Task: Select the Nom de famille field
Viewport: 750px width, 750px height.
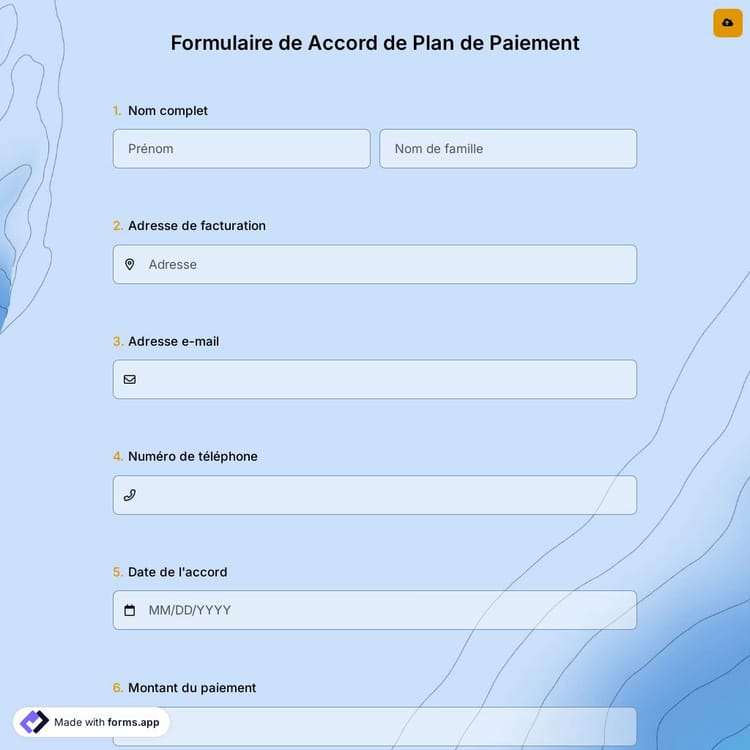Action: pyautogui.click(x=507, y=149)
